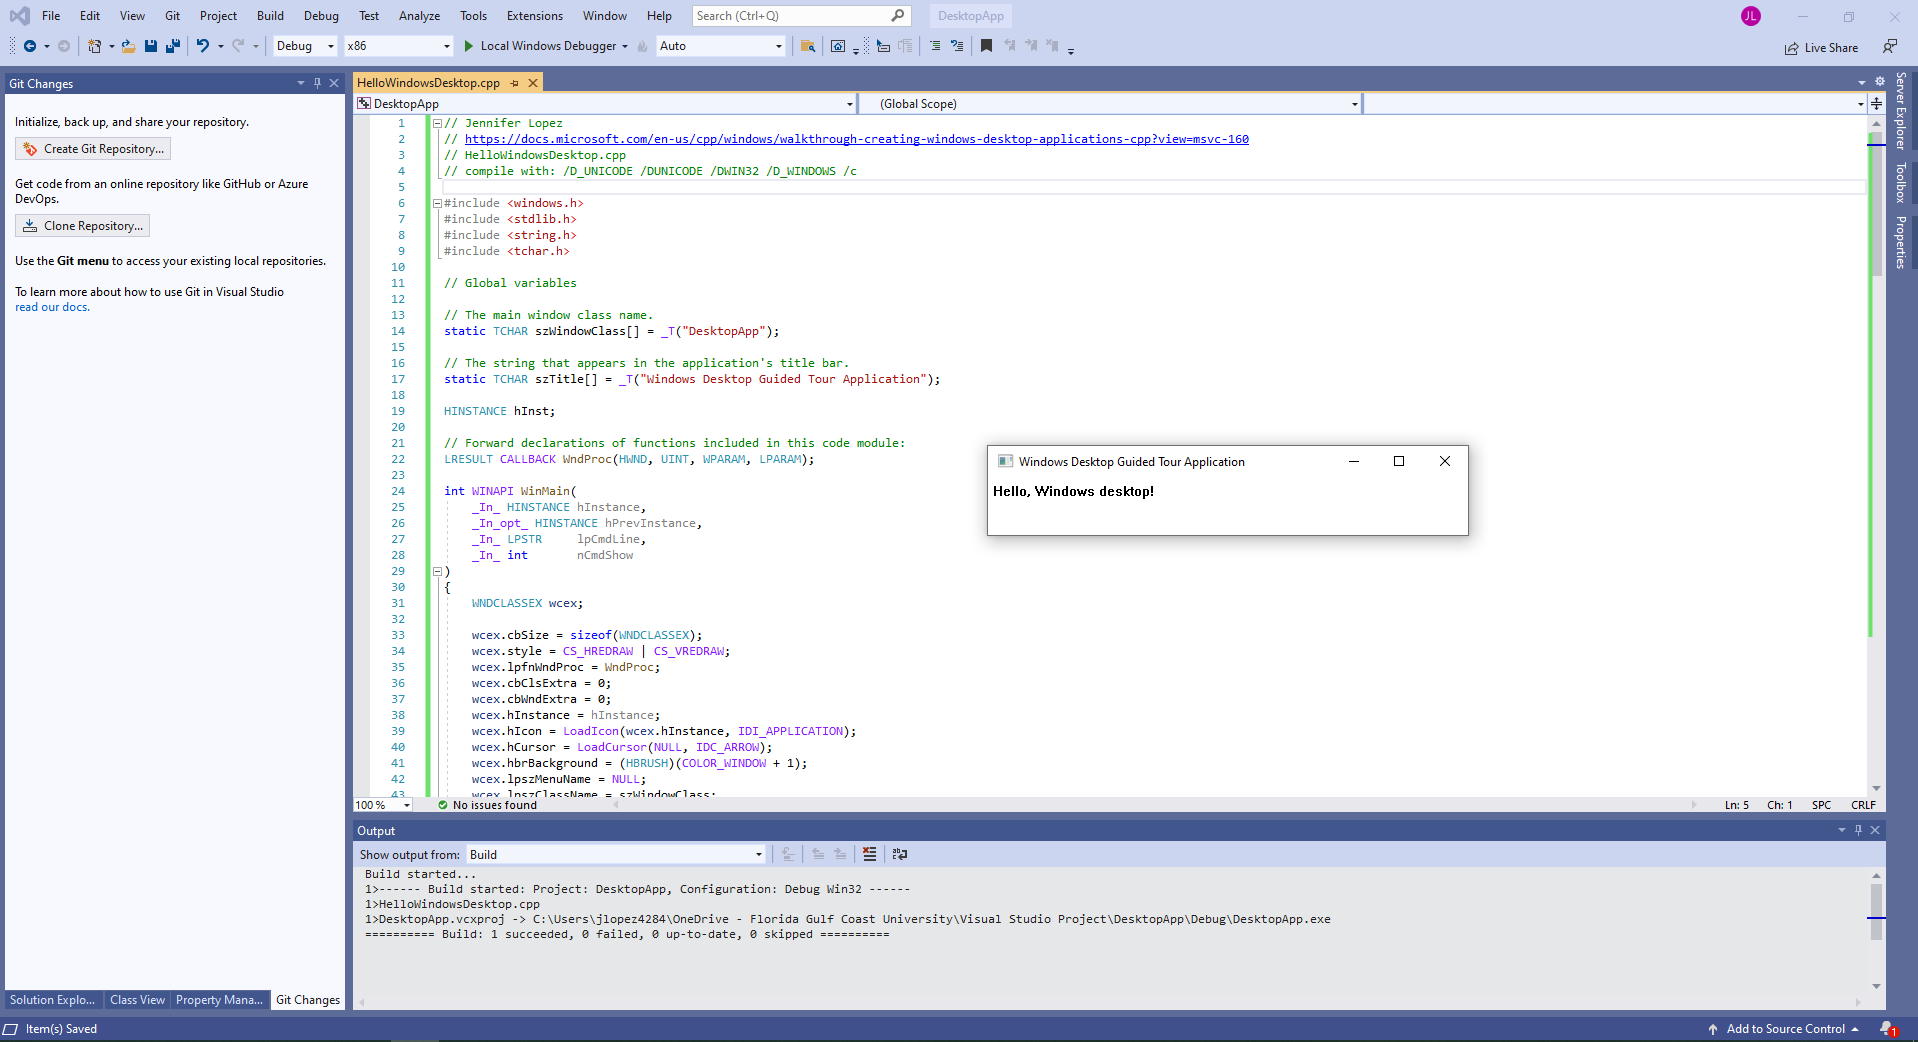Viewport: 1918px width, 1042px height.
Task: Toggle word wrap in the Output pane
Action: click(900, 854)
